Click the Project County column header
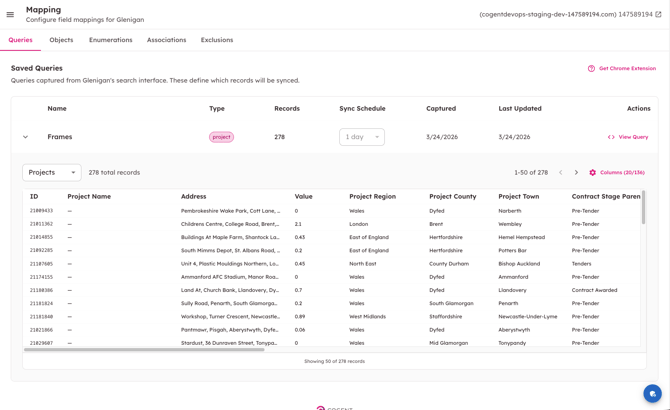670x410 pixels. coord(453,196)
